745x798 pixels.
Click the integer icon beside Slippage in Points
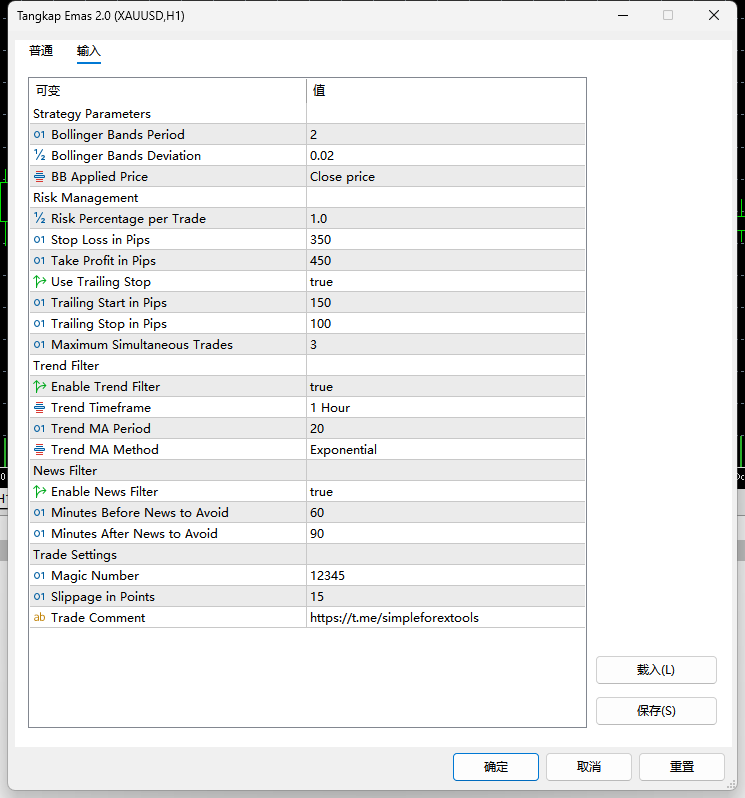[x=39, y=596]
